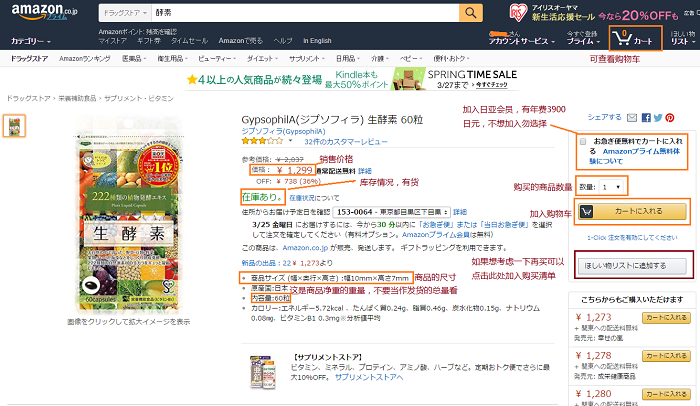This screenshot has height=406, width=700.
Task: Share on Pinterest icon
Action: [670, 118]
